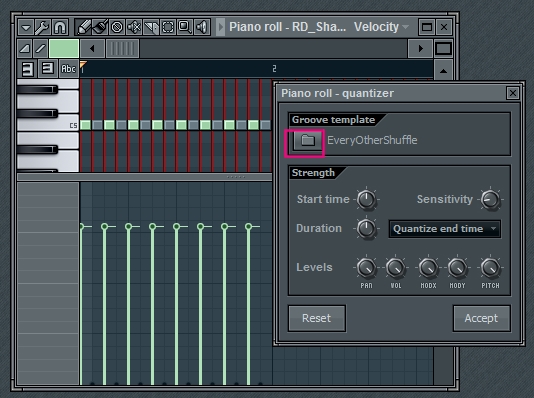Click the horizontal scrollbar thumb
This screenshot has width=534, height=398.
coord(123,48)
